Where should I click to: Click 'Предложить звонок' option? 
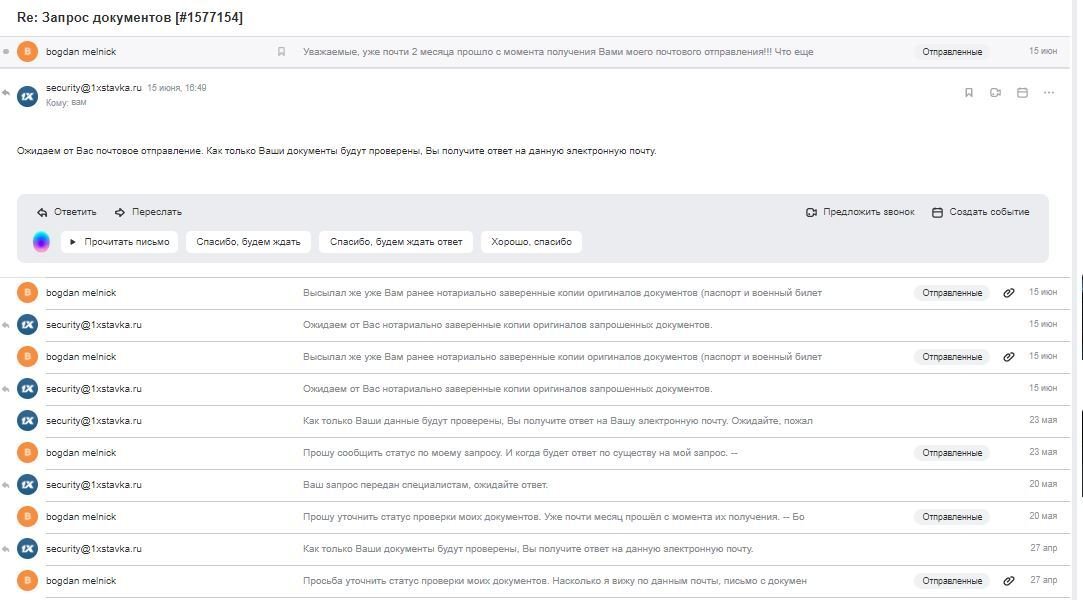click(860, 212)
